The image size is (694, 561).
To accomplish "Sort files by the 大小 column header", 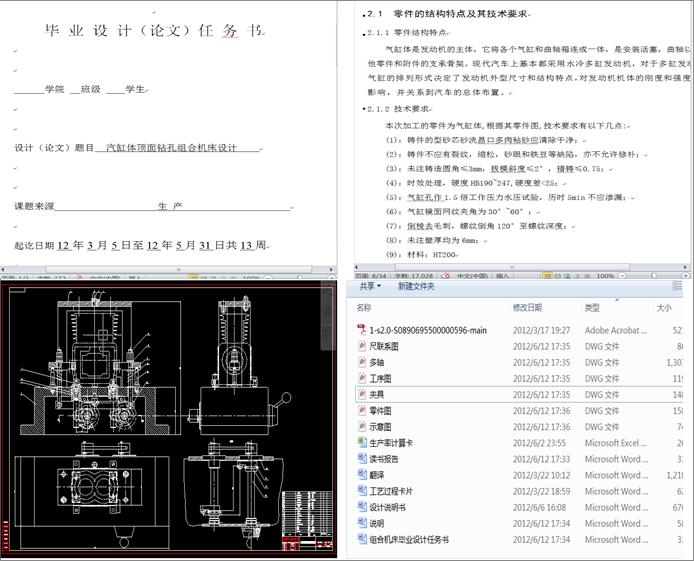I will tap(663, 307).
